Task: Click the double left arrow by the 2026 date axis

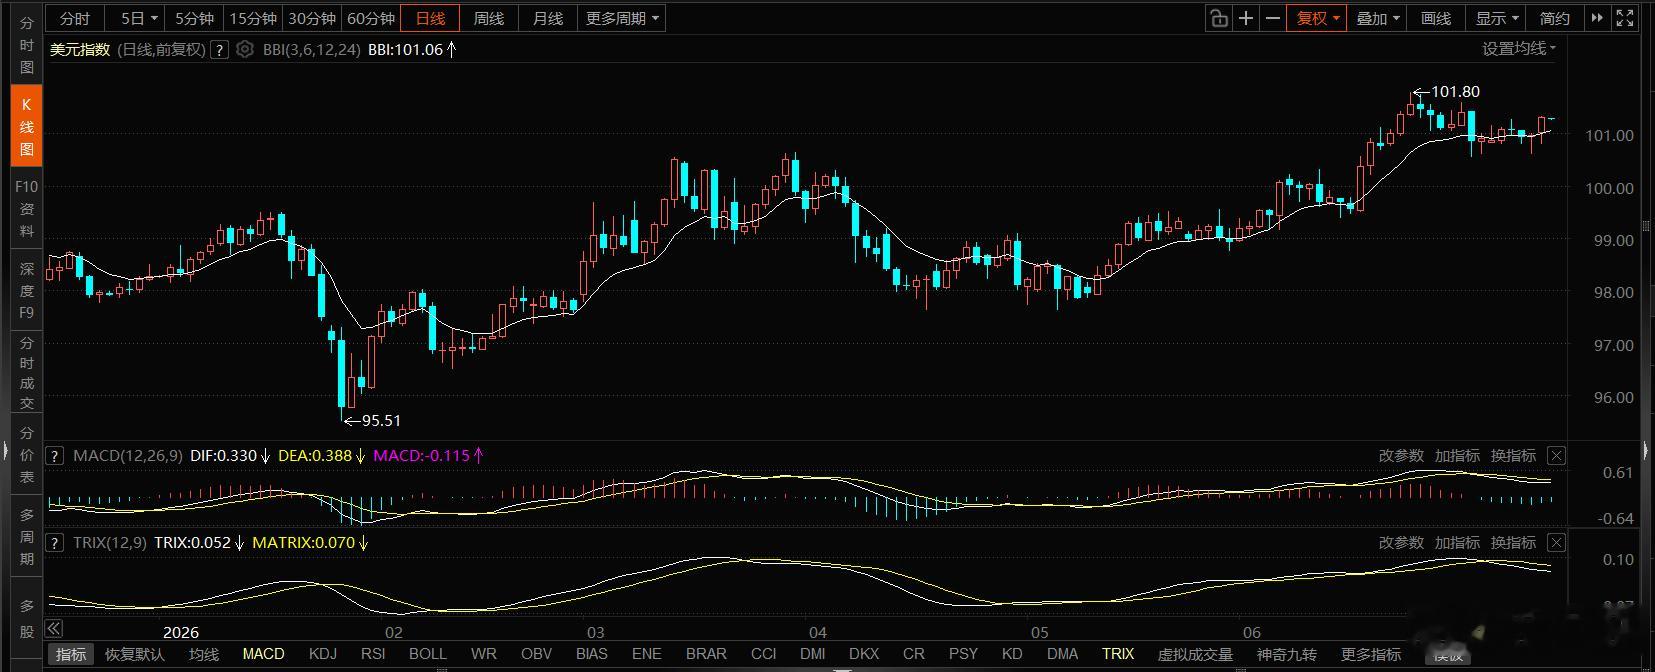Action: click(x=54, y=629)
